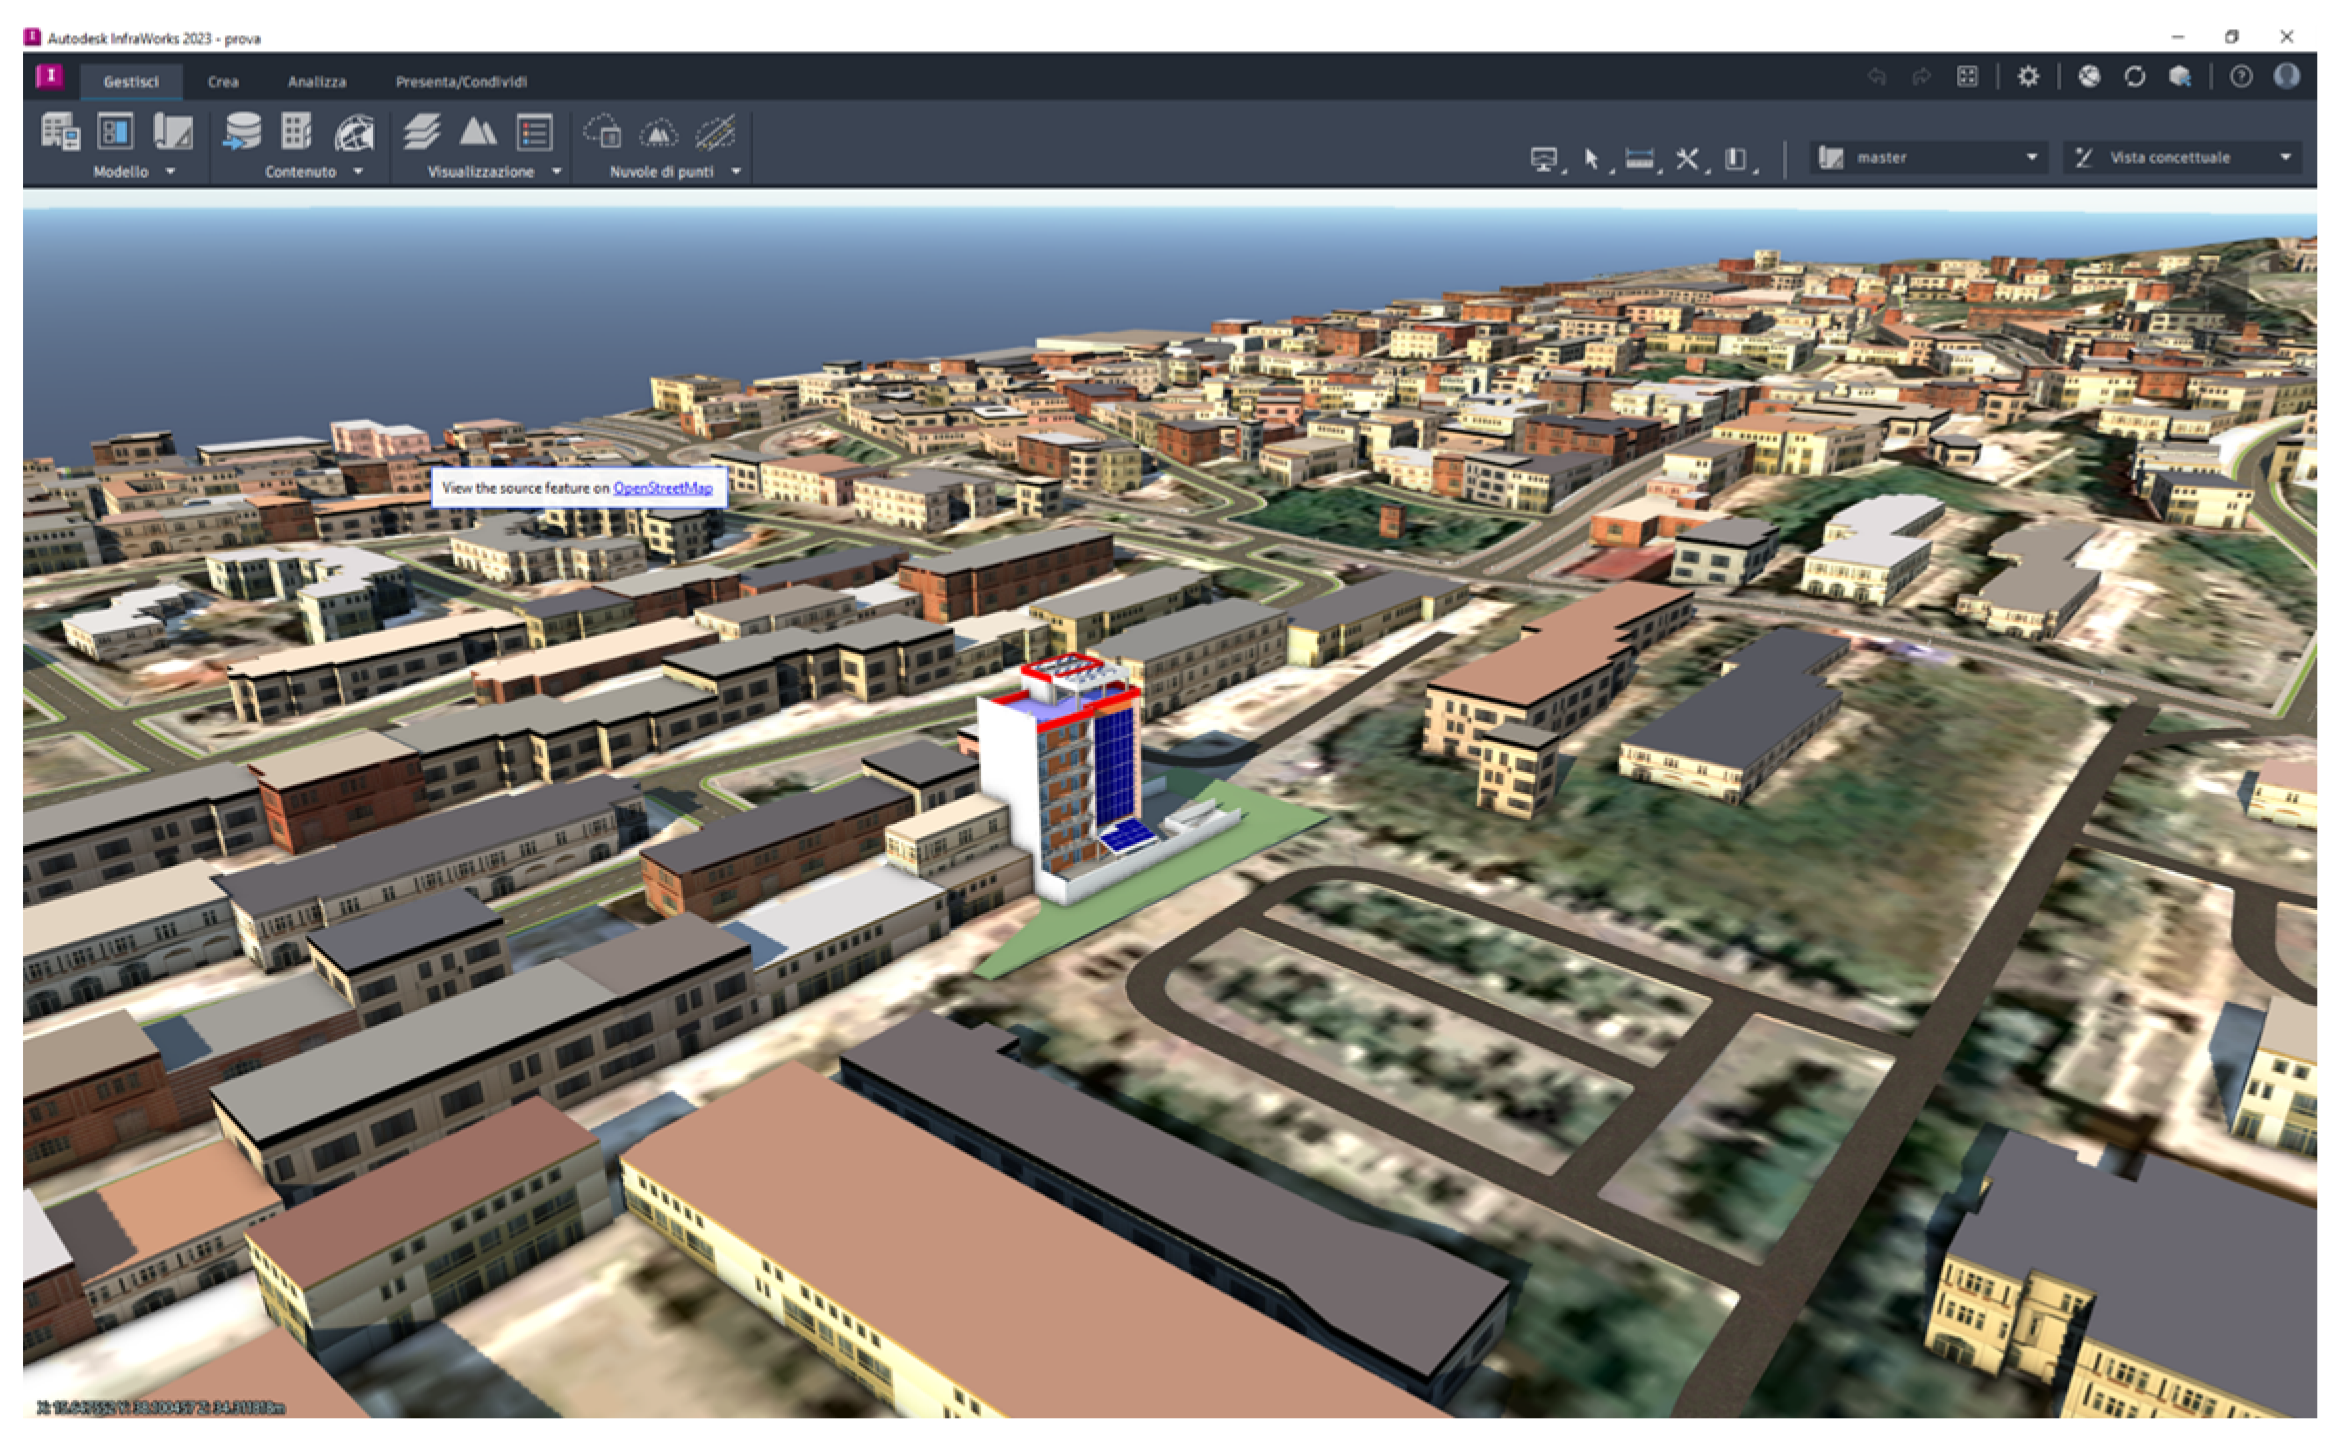This screenshot has height=1453, width=2351.
Task: Click the OpenStreetMap link in tooltip
Action: point(662,488)
